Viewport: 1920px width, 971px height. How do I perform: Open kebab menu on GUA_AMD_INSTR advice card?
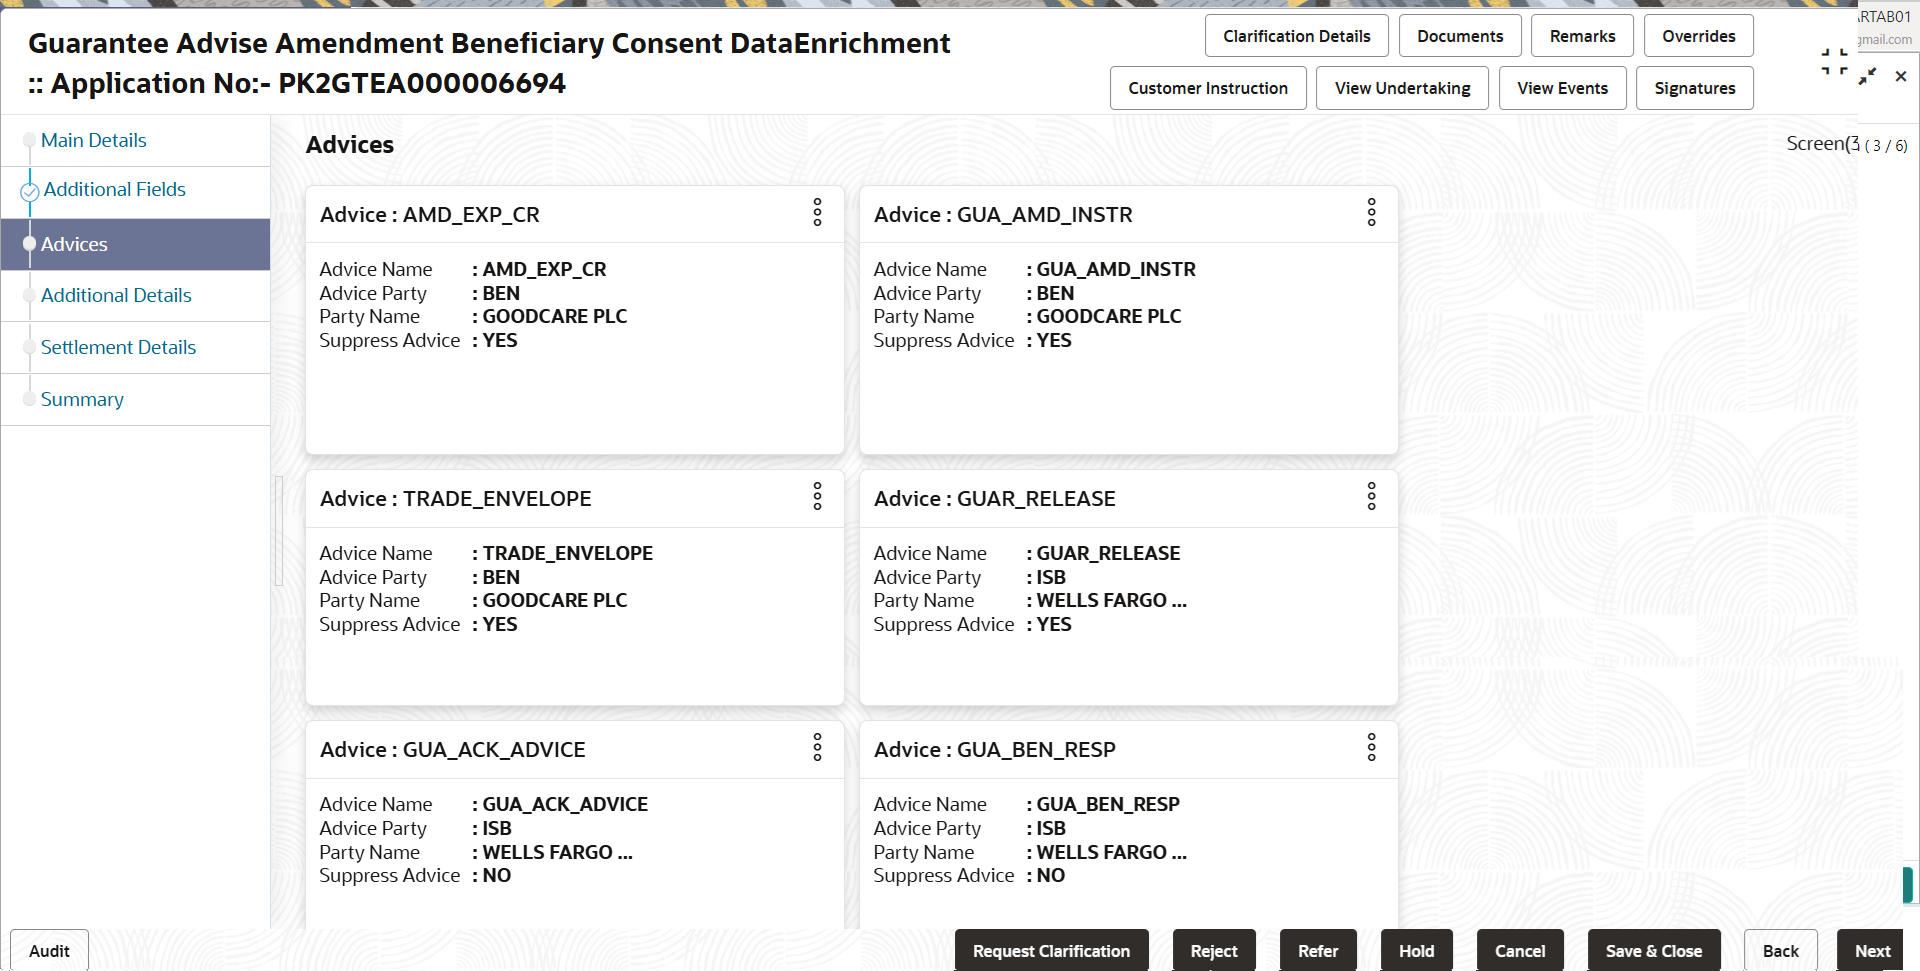pyautogui.click(x=1371, y=212)
